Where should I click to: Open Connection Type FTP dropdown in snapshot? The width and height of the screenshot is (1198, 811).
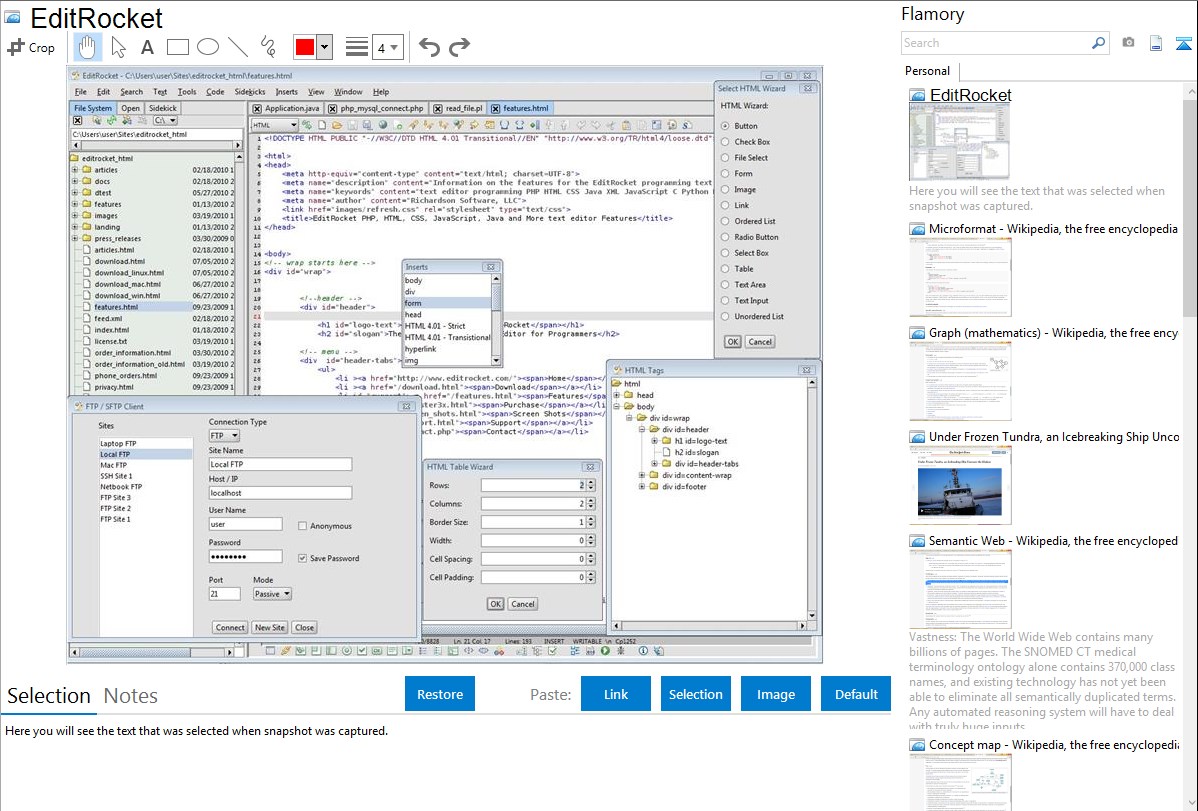[x=225, y=436]
